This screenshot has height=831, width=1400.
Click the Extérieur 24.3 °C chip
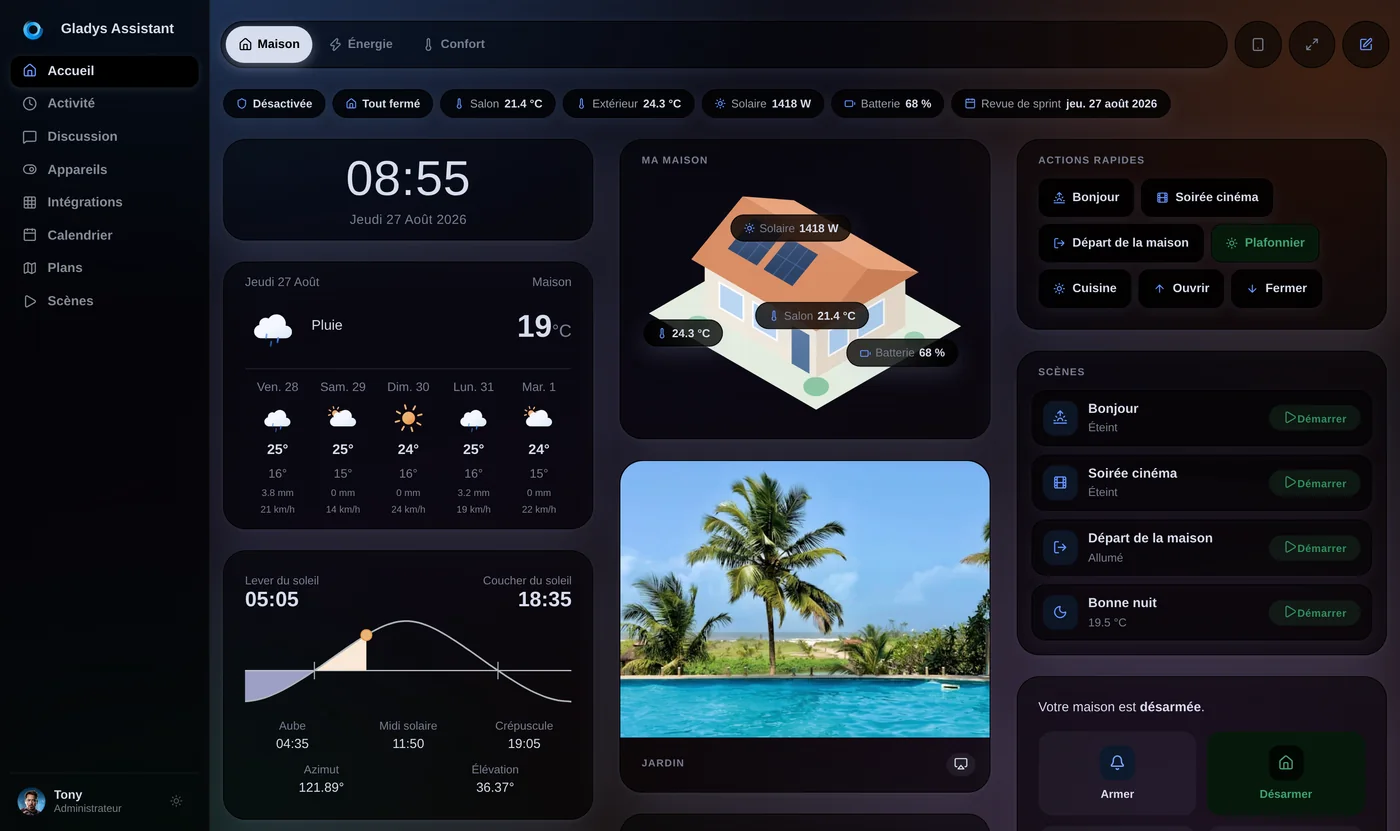coord(628,103)
